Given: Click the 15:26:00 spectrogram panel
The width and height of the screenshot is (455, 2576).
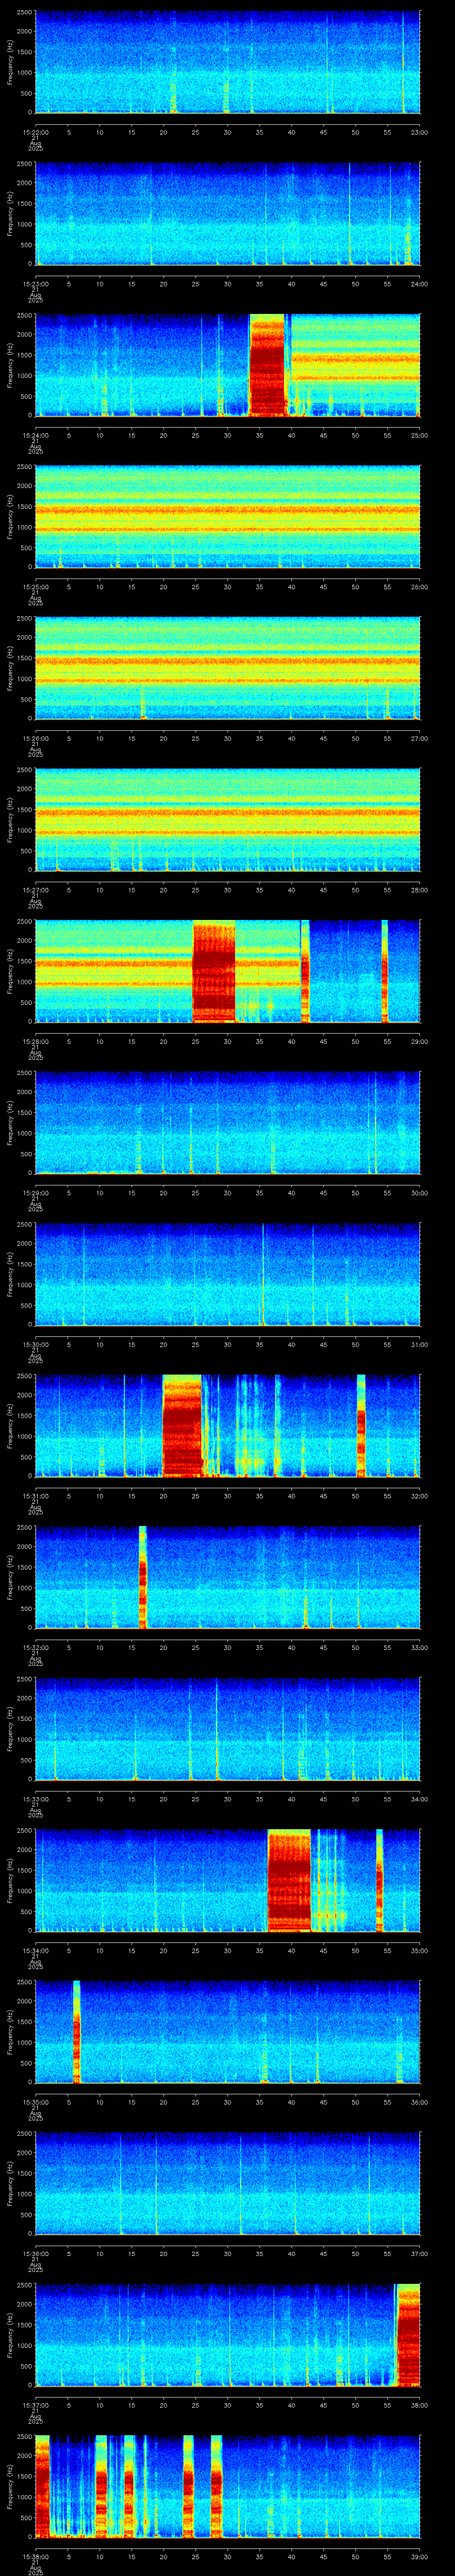Looking at the screenshot, I should 227,668.
